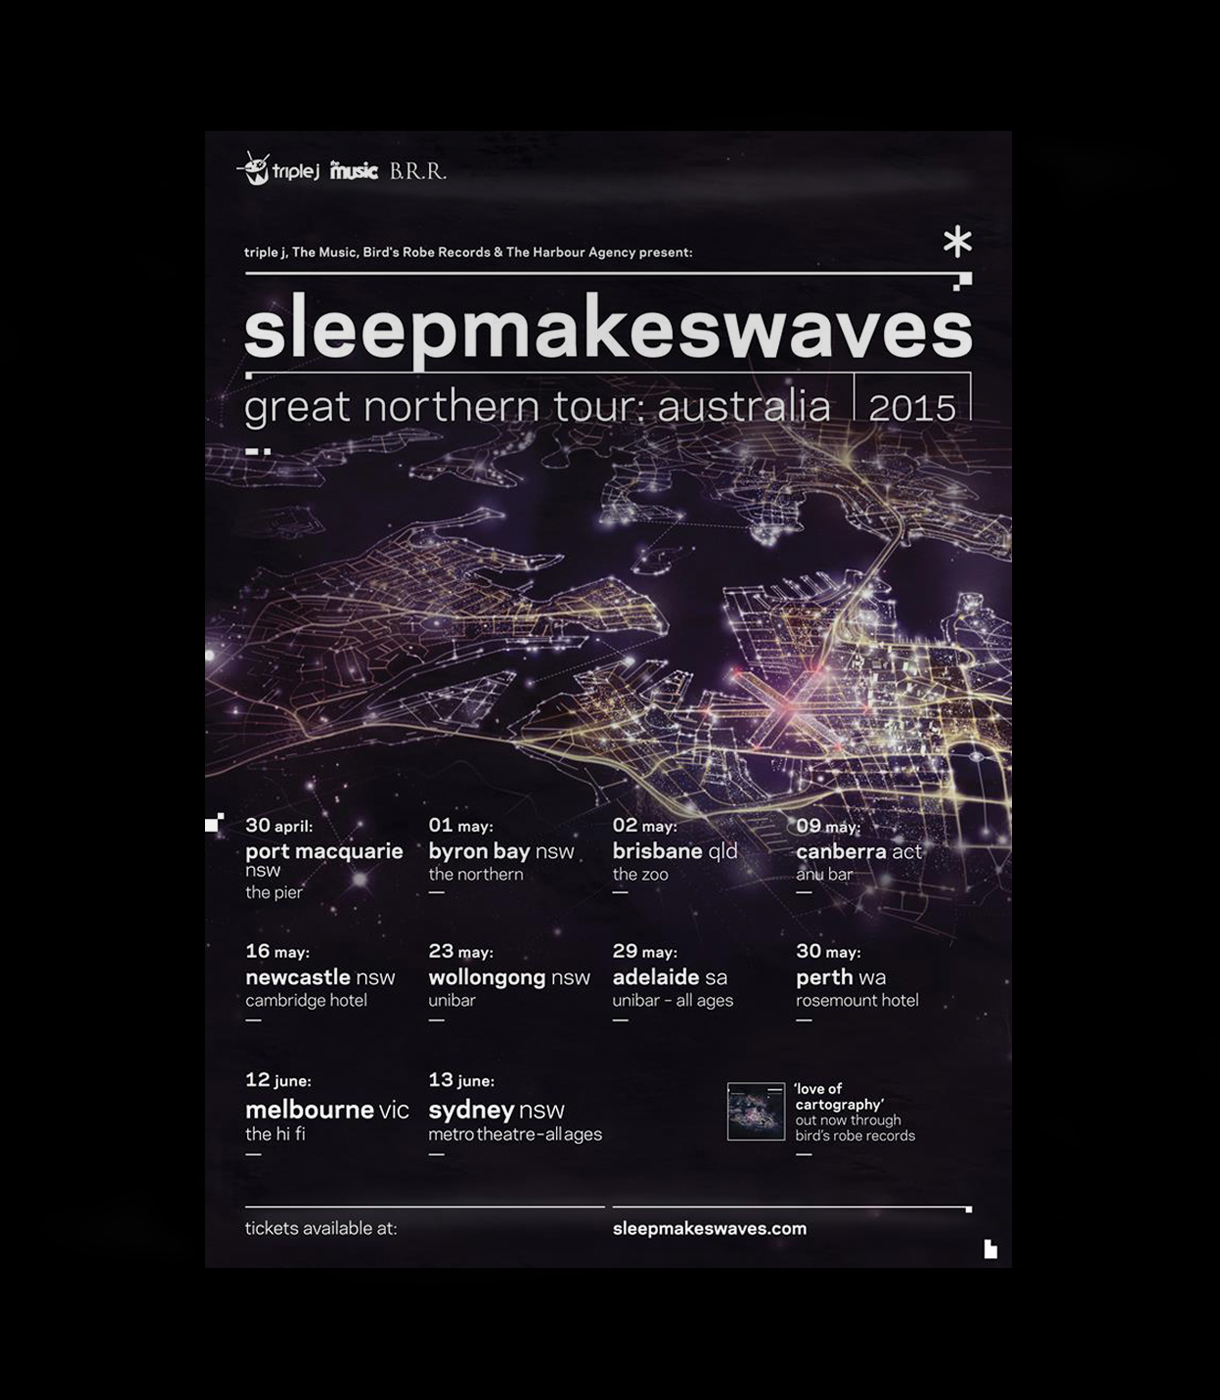Click the '23 may:' date
Viewport: 1220px width, 1400px height.
[461, 952]
